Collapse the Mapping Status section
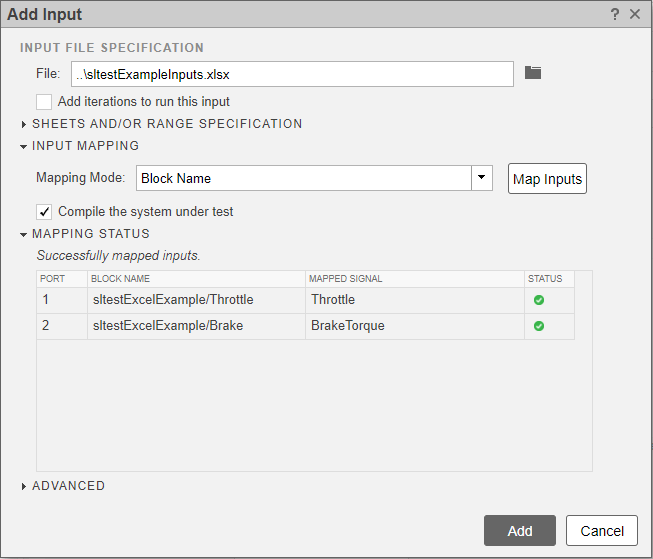 pyautogui.click(x=25, y=234)
